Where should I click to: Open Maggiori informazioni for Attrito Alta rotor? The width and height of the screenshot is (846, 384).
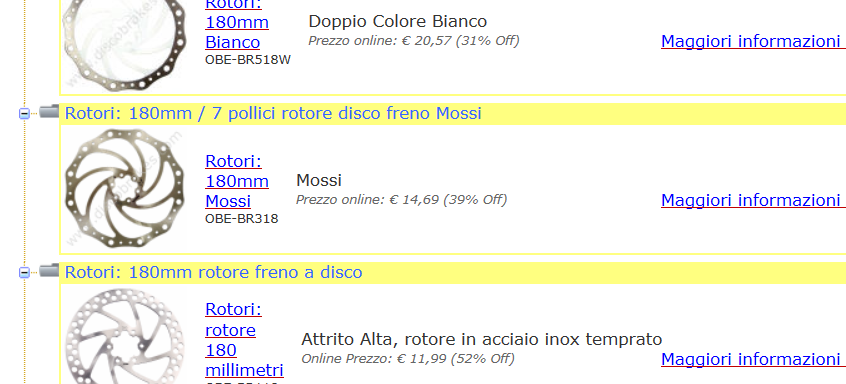pos(753,359)
